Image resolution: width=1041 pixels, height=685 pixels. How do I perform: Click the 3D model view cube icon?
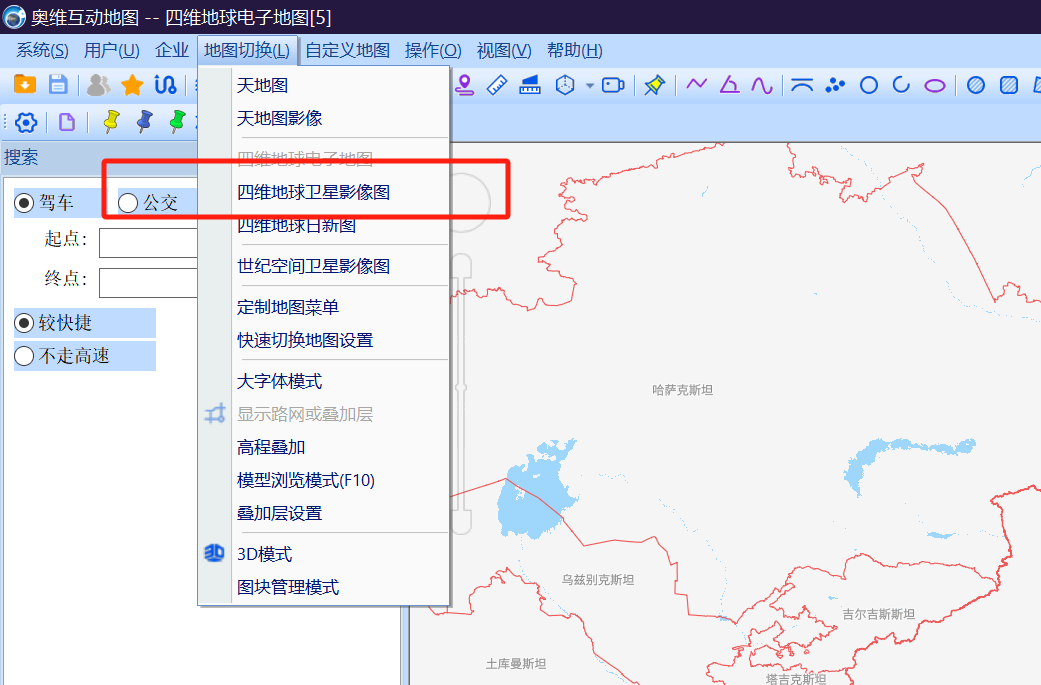(565, 85)
